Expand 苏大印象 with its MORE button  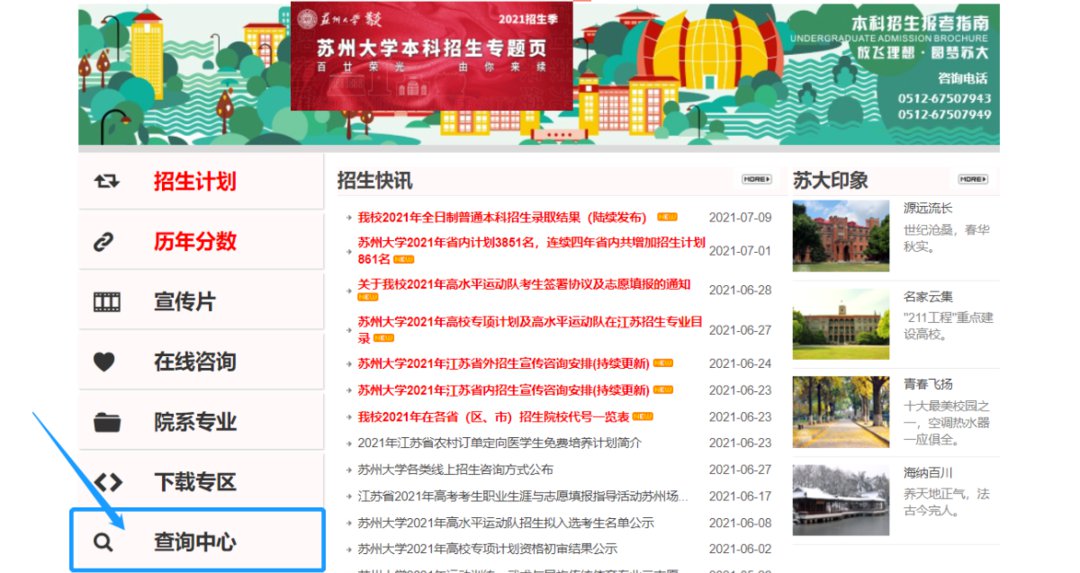(x=972, y=179)
